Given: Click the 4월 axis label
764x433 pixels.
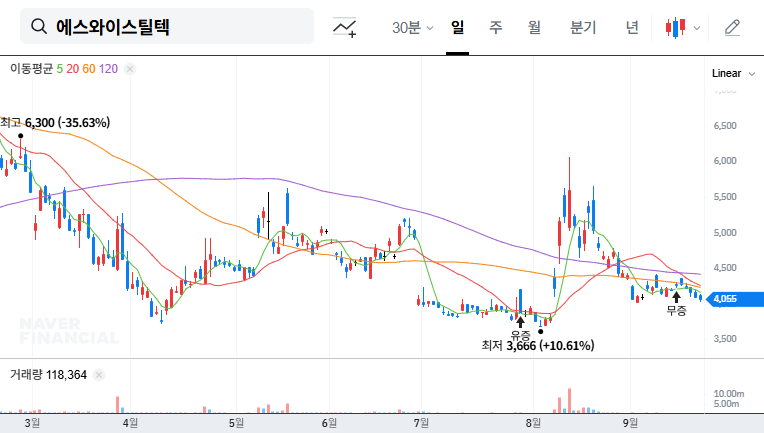Looking at the screenshot, I should coord(130,423).
